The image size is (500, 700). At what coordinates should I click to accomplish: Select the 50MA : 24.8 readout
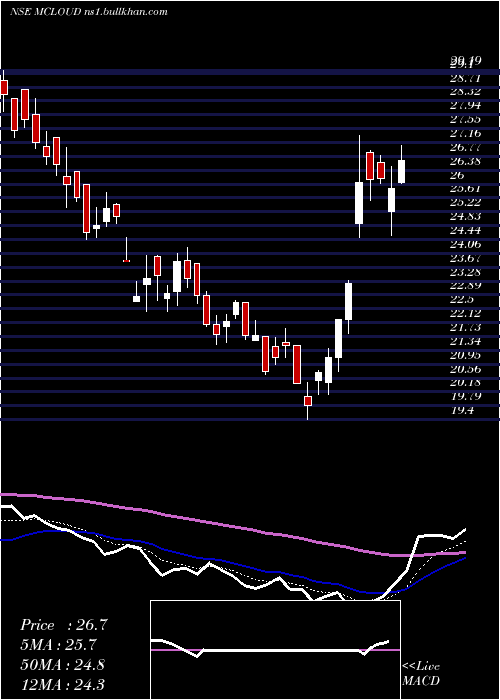62,664
